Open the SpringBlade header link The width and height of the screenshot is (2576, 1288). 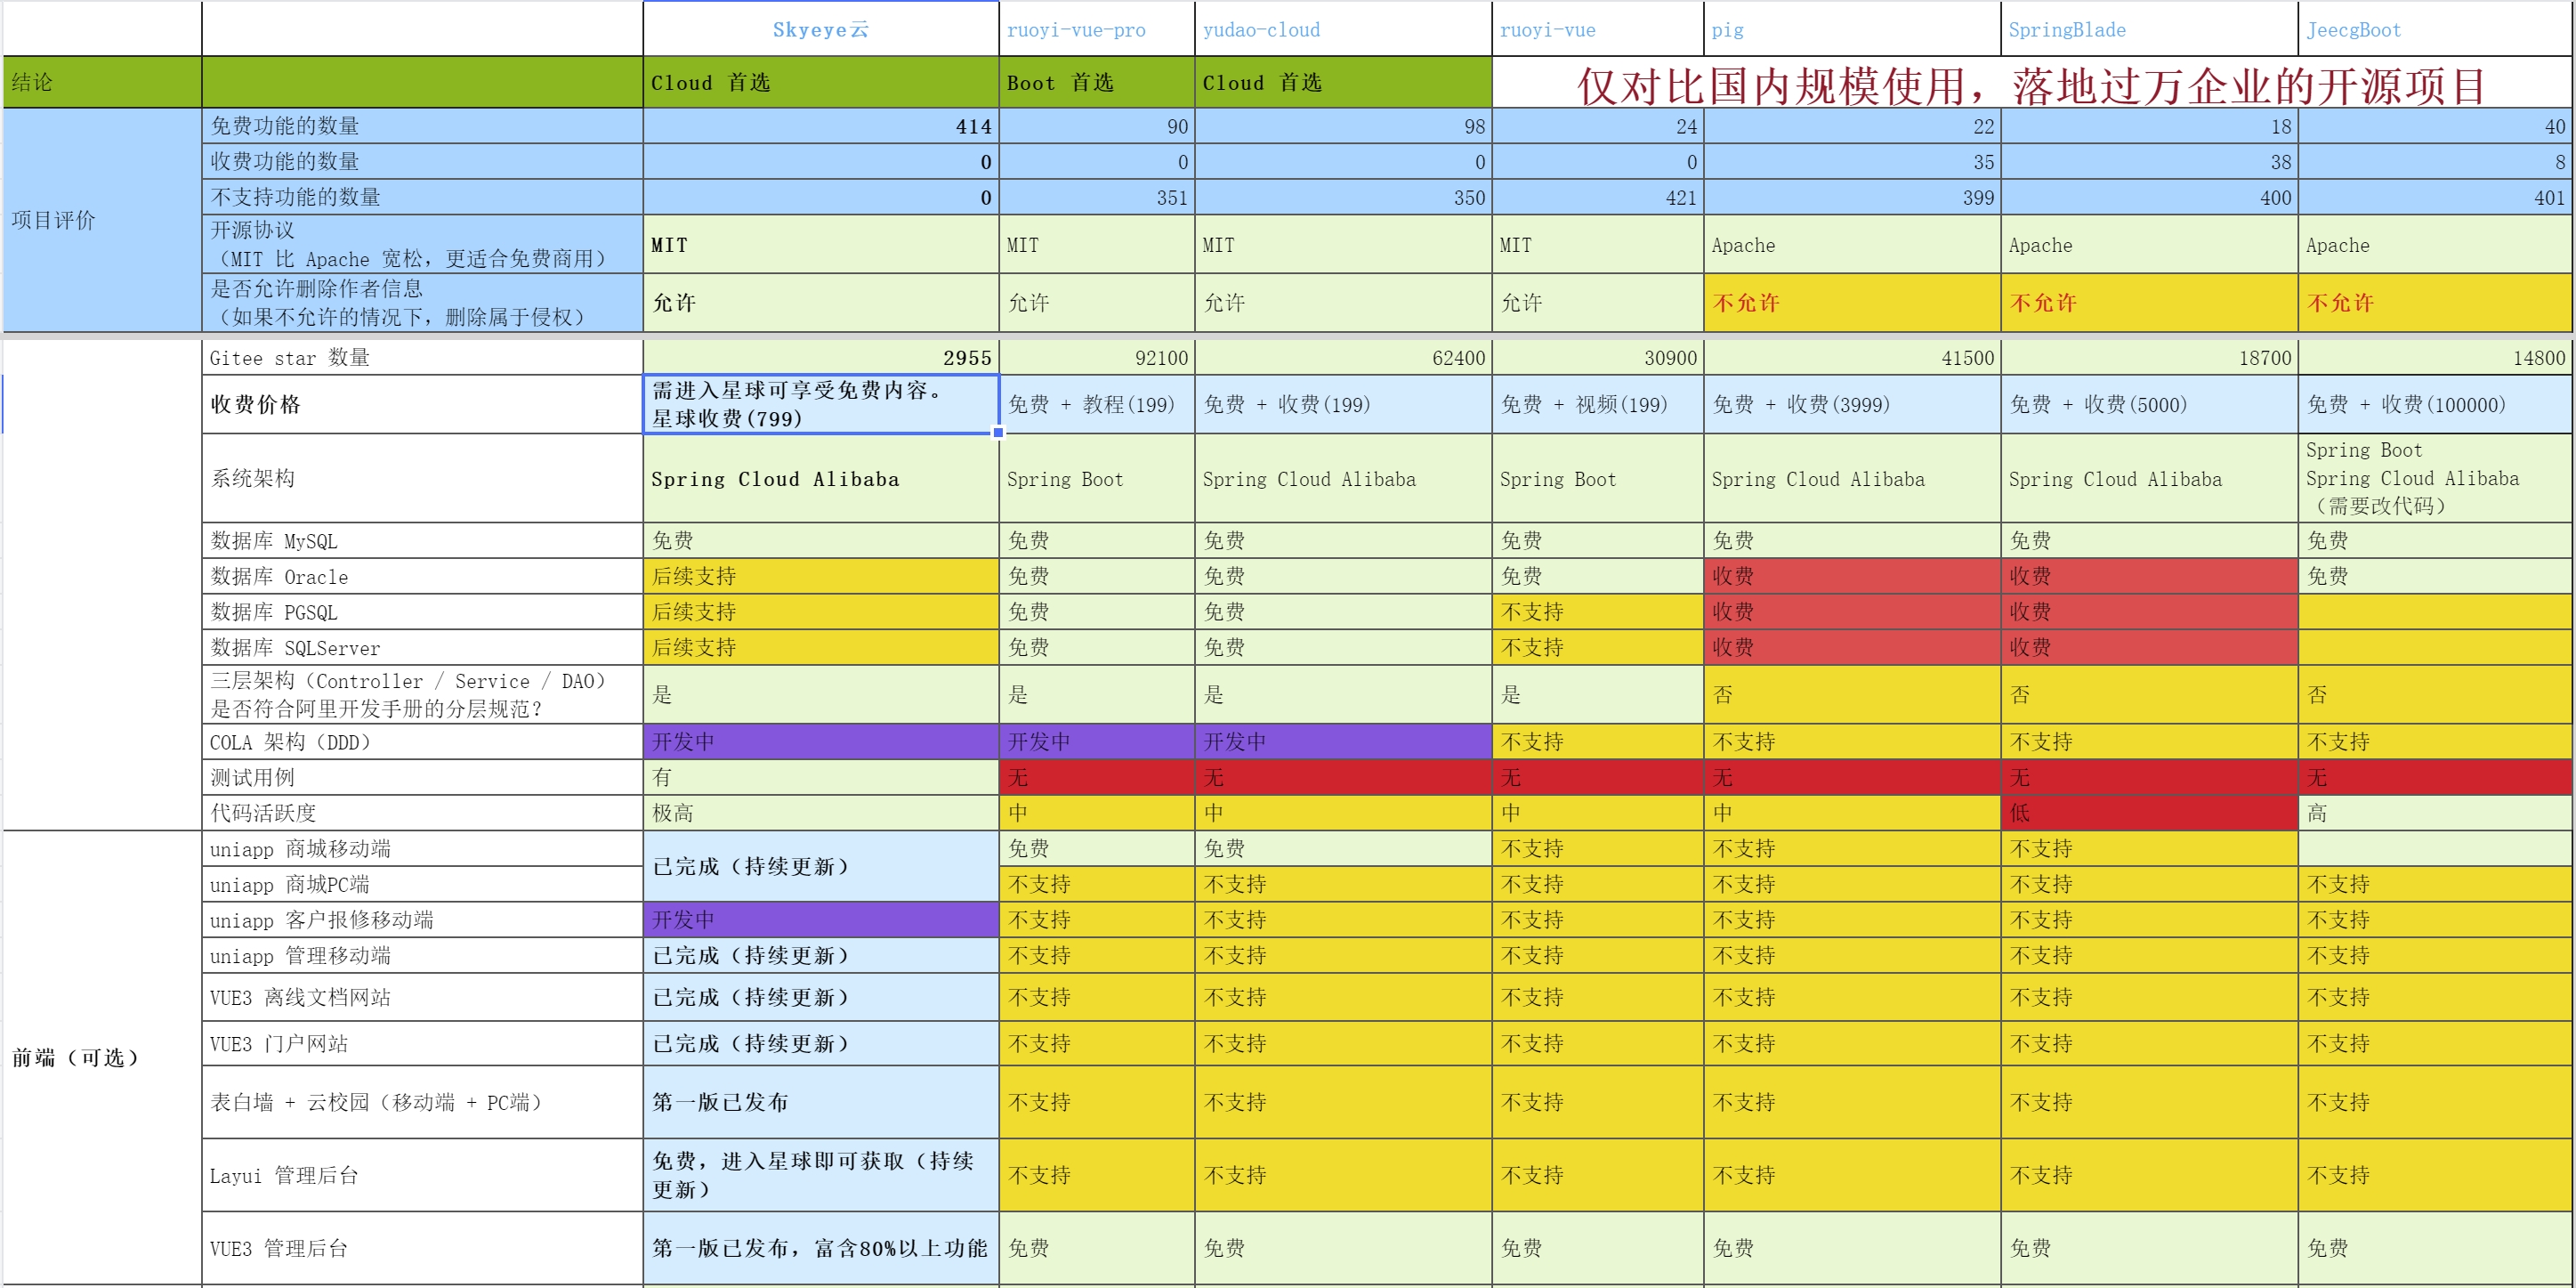tap(2067, 30)
